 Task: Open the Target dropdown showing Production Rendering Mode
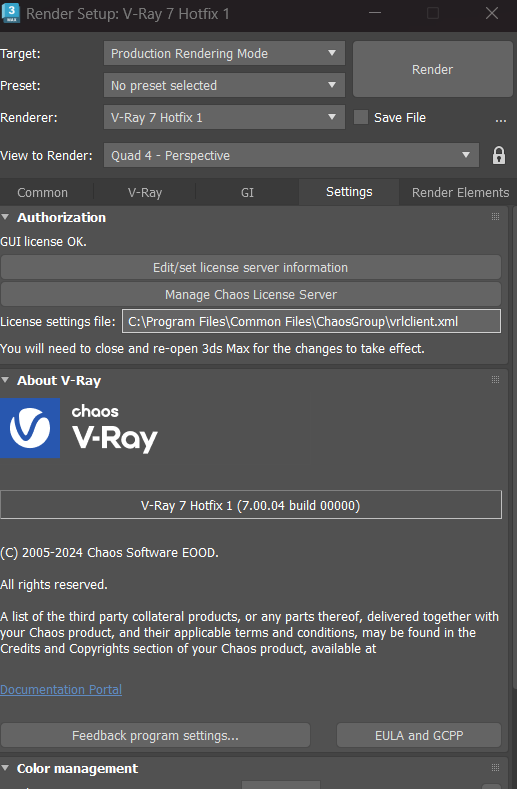point(224,53)
